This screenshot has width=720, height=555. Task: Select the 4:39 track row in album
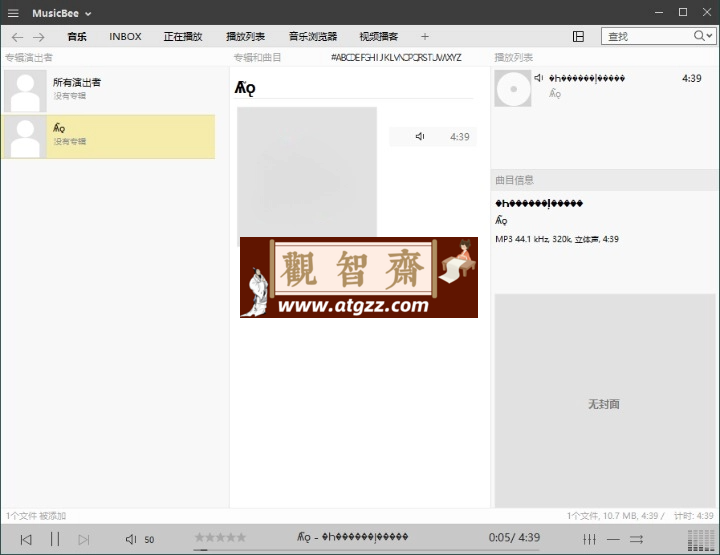(433, 137)
